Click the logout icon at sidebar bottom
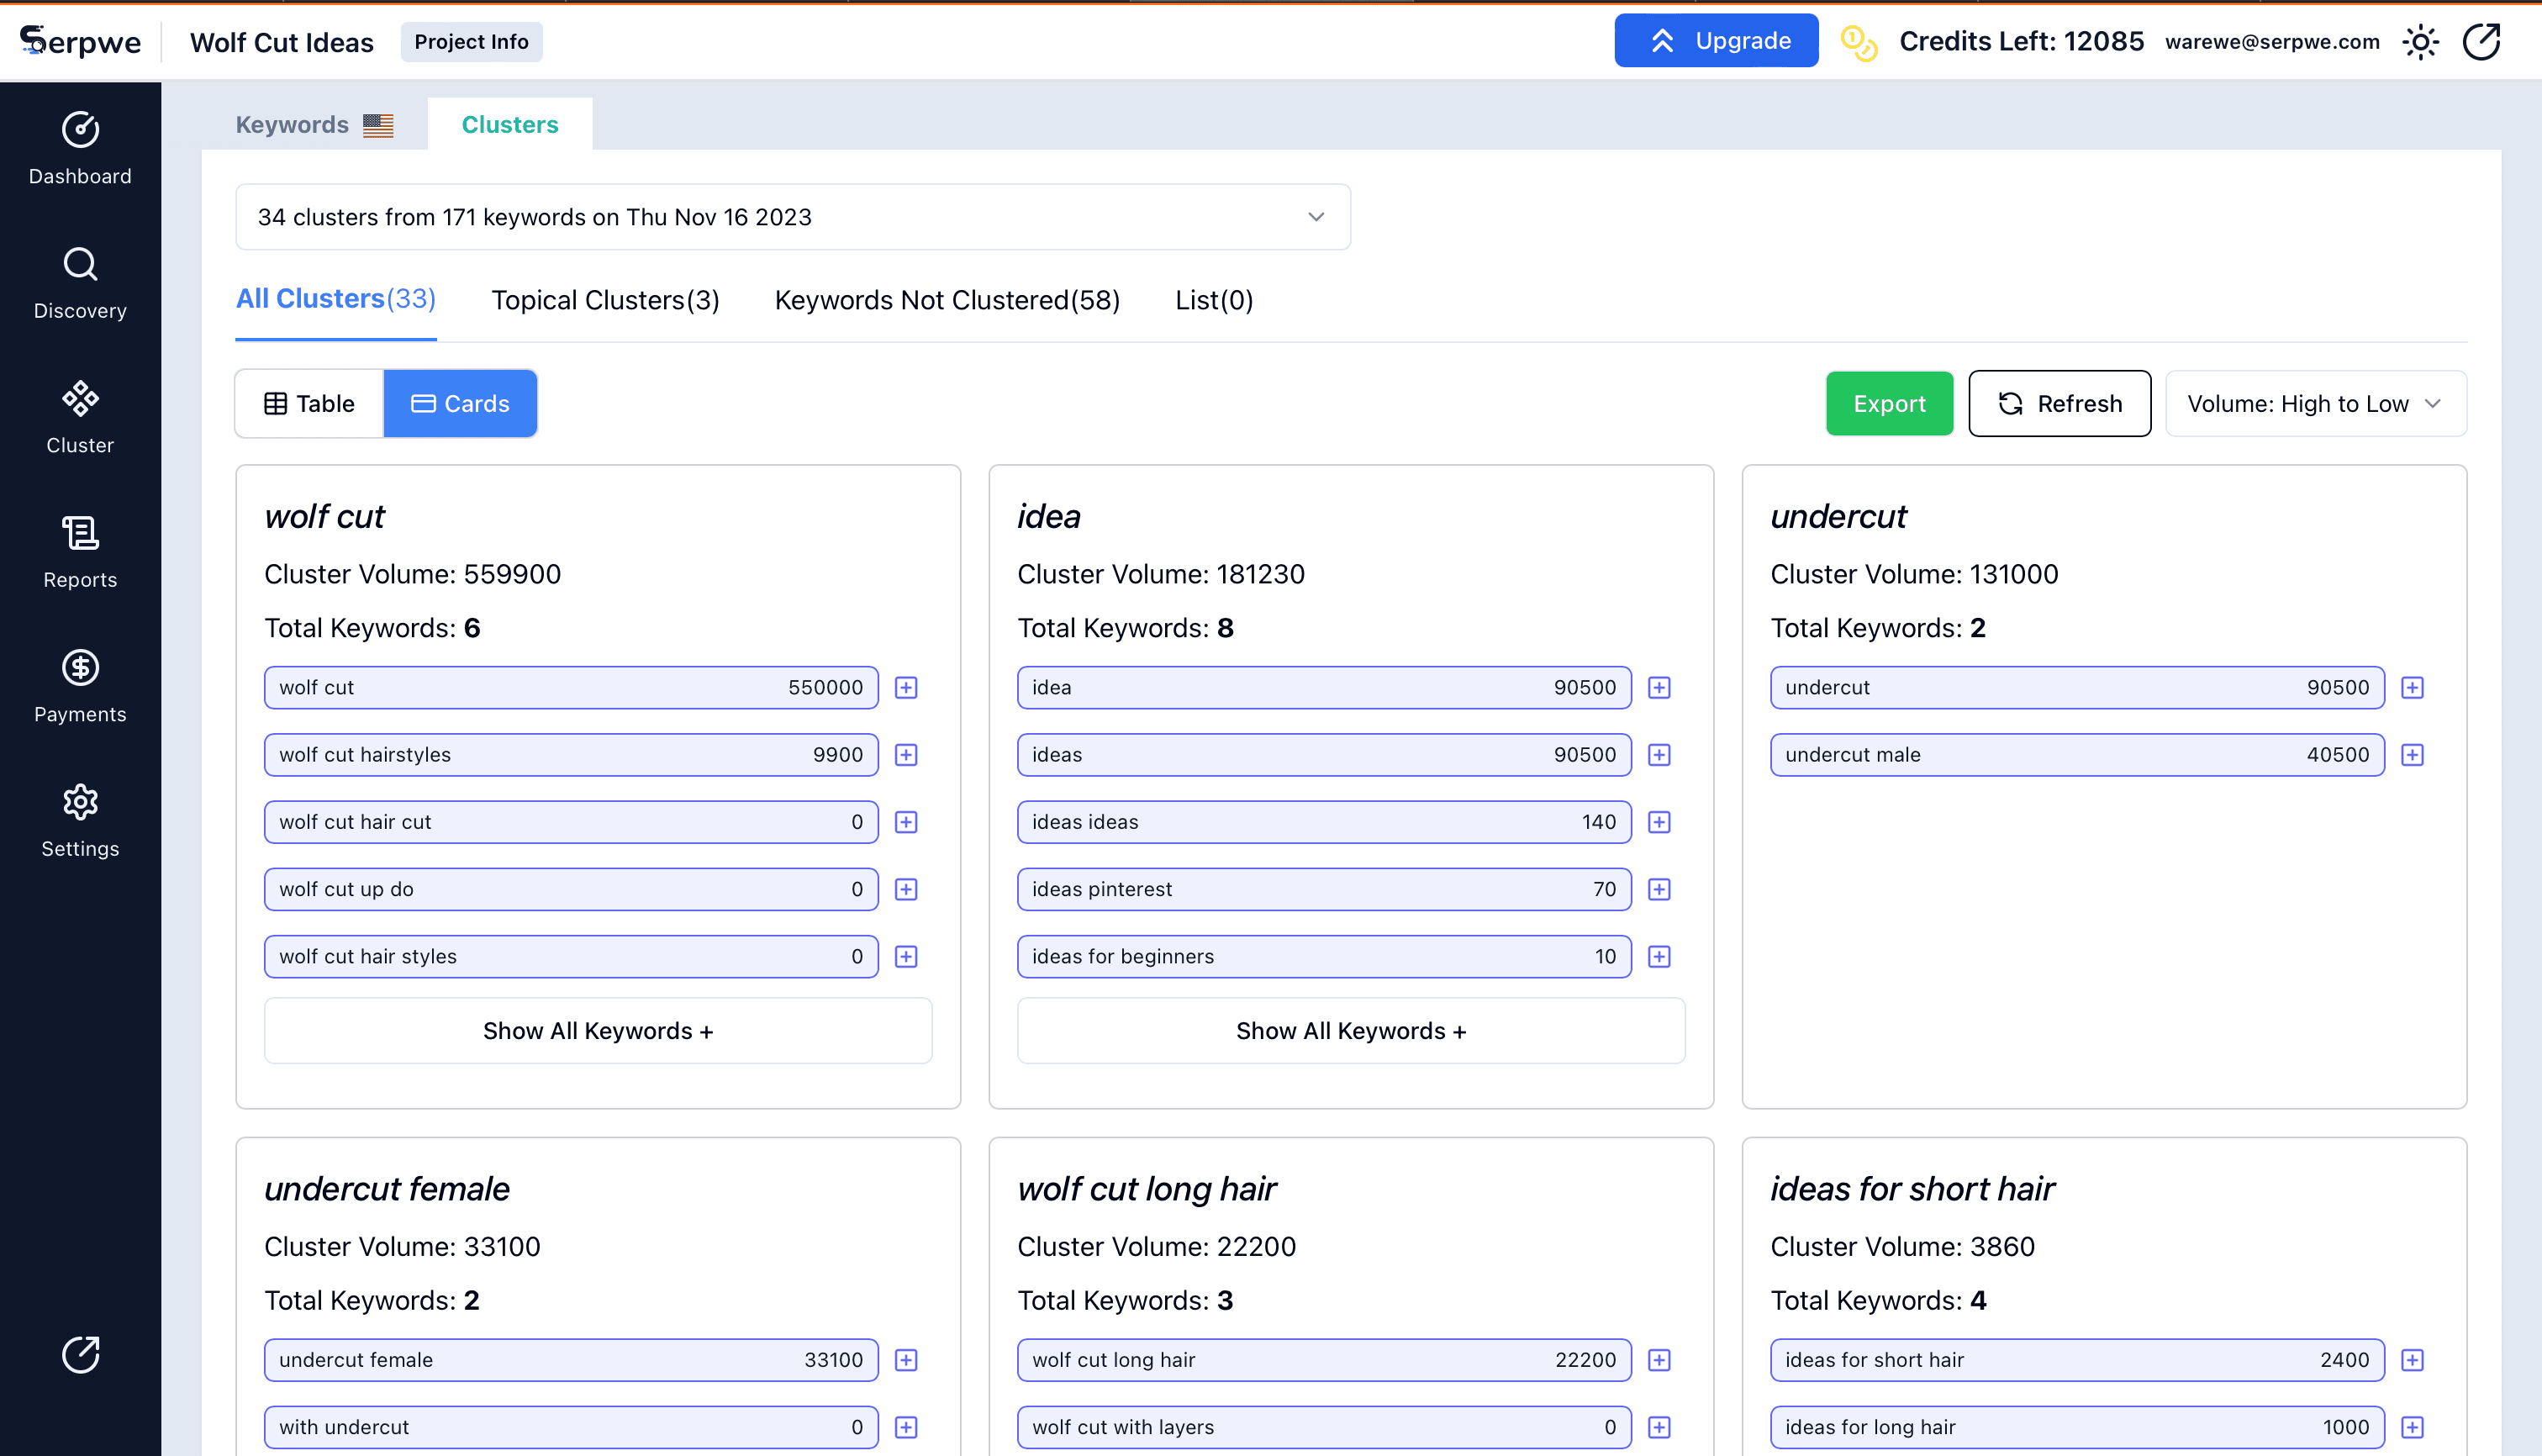The image size is (2542, 1456). [x=80, y=1355]
